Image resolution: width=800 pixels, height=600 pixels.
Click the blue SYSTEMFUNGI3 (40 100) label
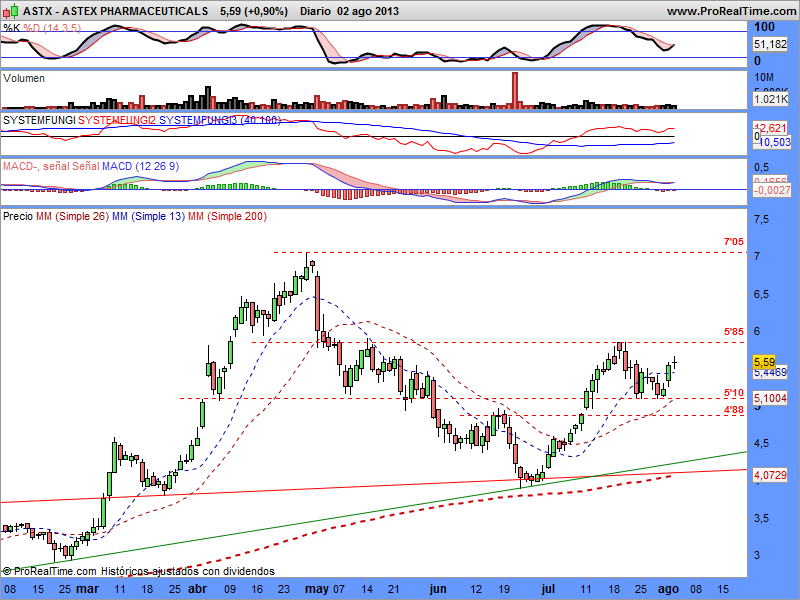click(x=220, y=120)
